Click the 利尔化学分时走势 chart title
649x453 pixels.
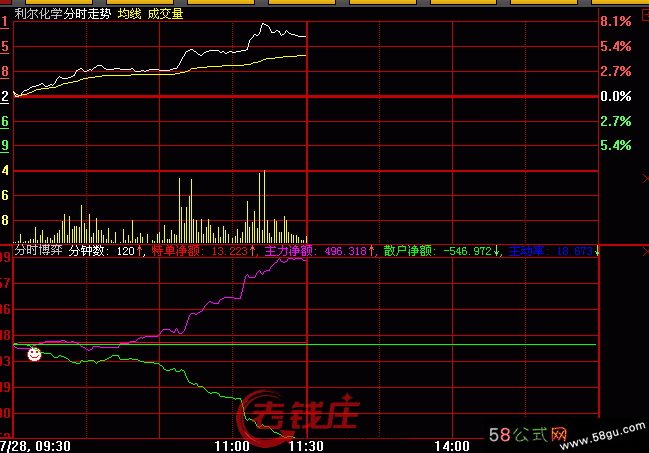[x=62, y=14]
